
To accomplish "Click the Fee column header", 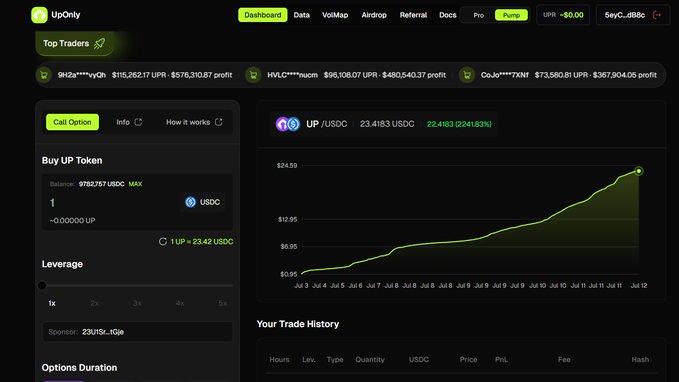I will coord(564,359).
